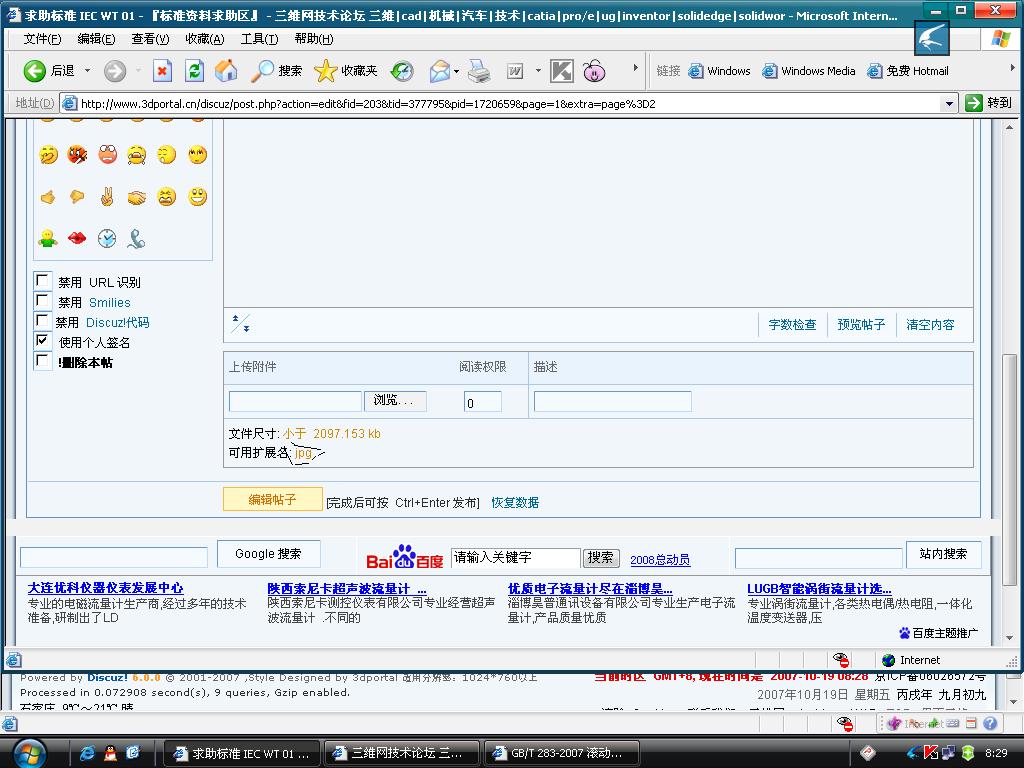
Task: Click the 清空内容 link
Action: tap(930, 325)
